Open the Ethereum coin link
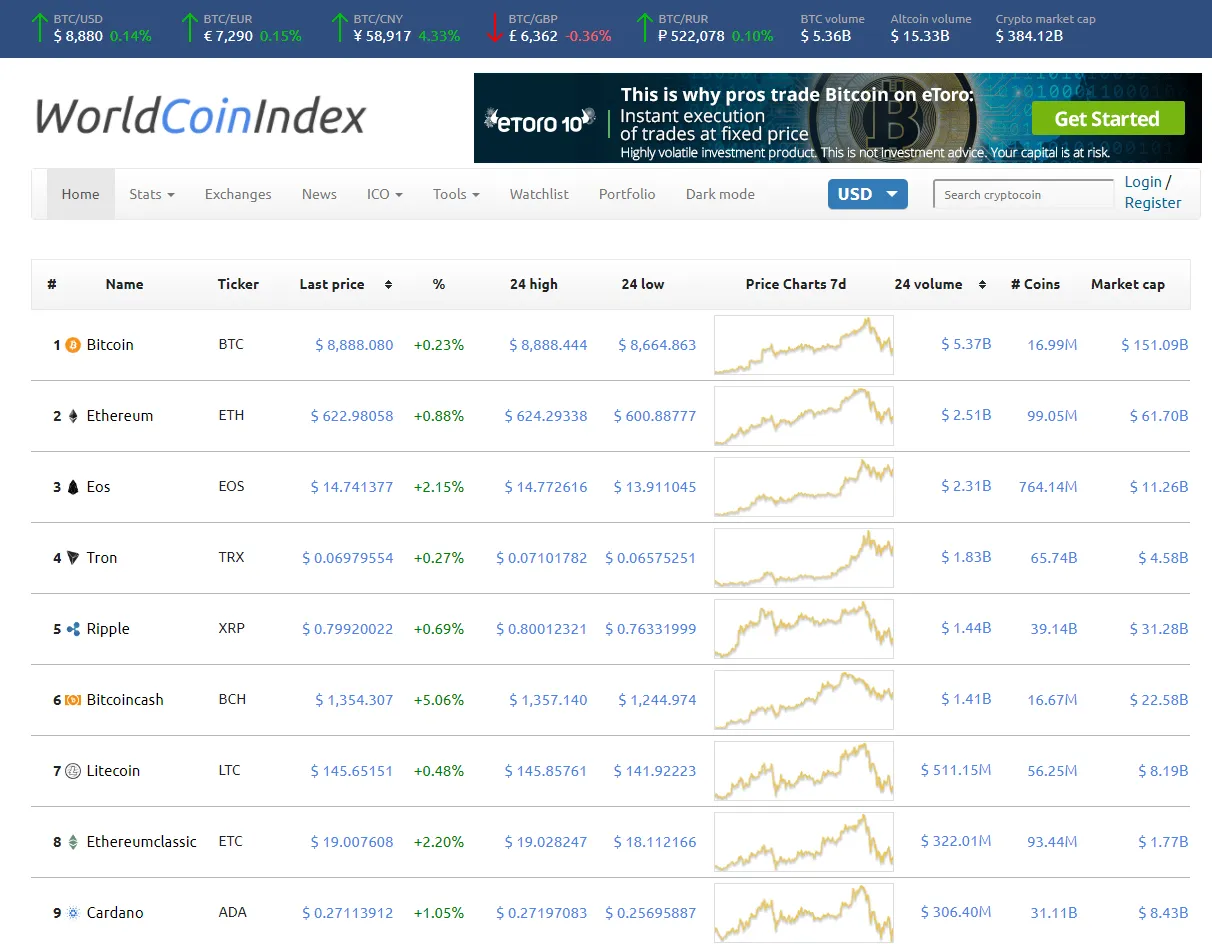The image size is (1212, 944). (120, 416)
